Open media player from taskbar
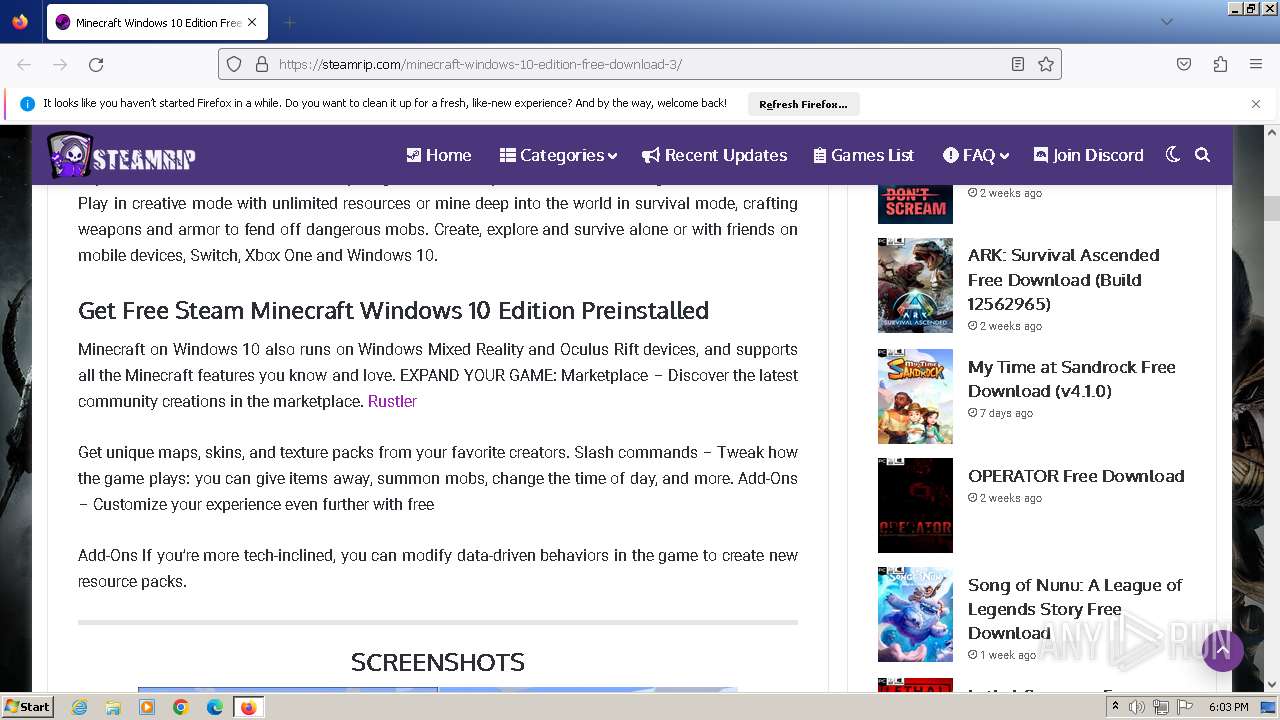Viewport: 1280px width, 720px height. [x=147, y=707]
